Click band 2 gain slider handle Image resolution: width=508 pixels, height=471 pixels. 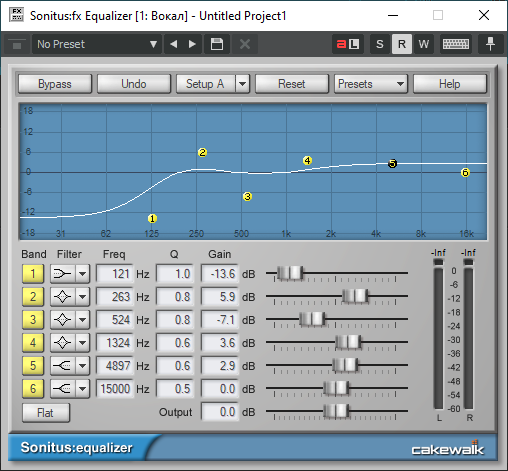pyautogui.click(x=355, y=296)
